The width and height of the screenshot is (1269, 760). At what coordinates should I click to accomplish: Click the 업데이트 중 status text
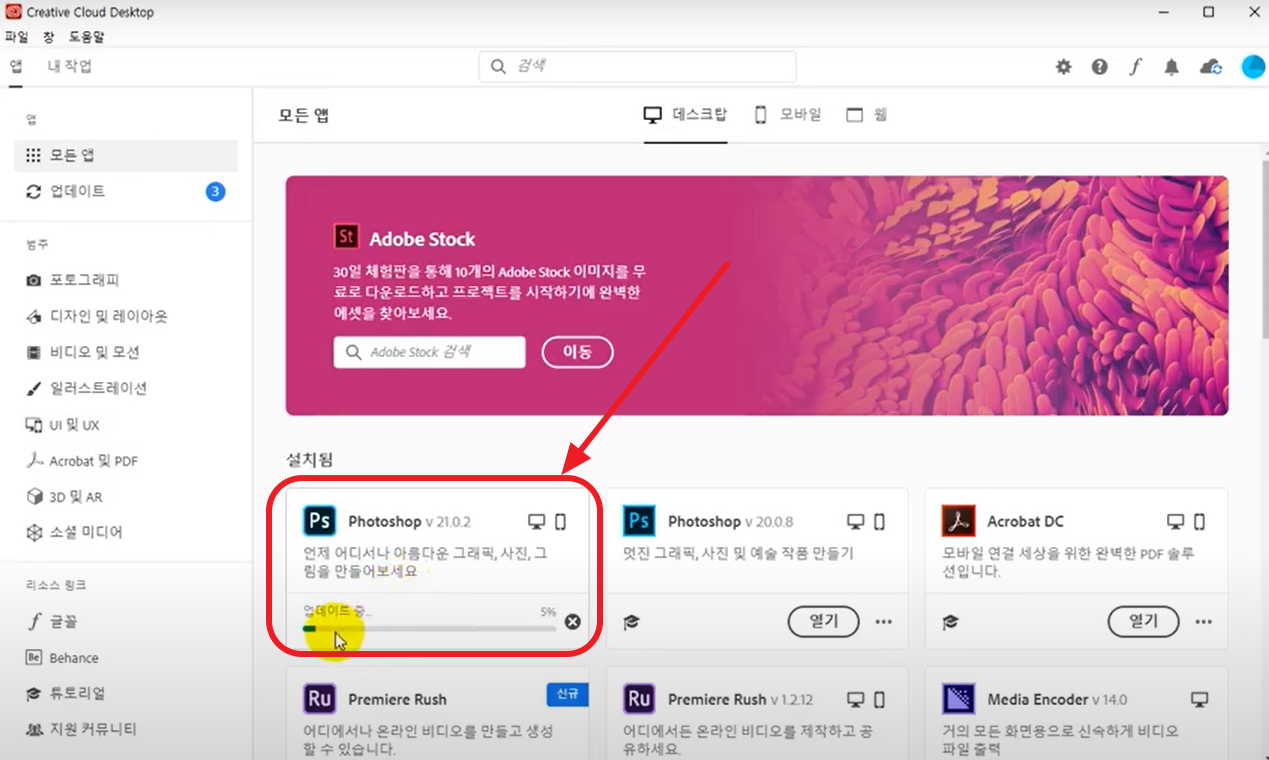pos(337,610)
